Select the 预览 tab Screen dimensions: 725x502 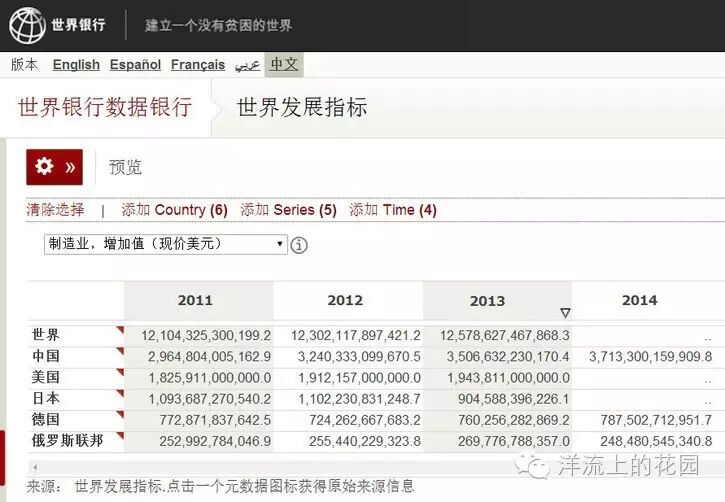[125, 167]
